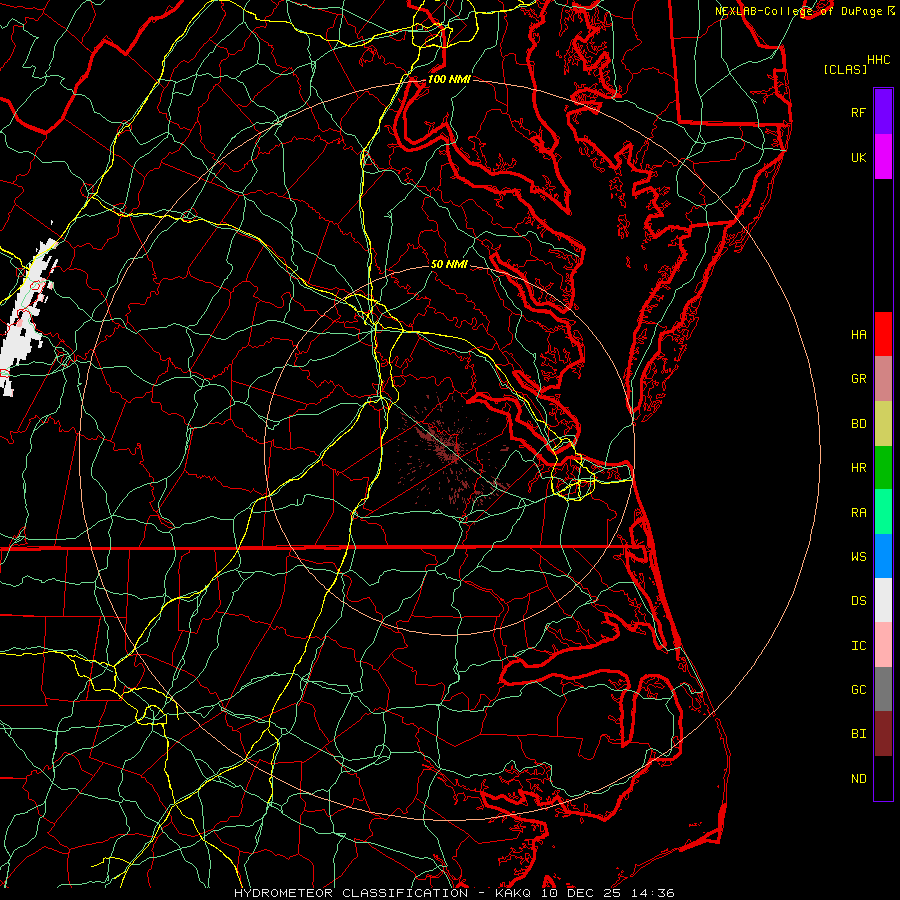
Task: Click the ND legend label
Action: pos(858,779)
